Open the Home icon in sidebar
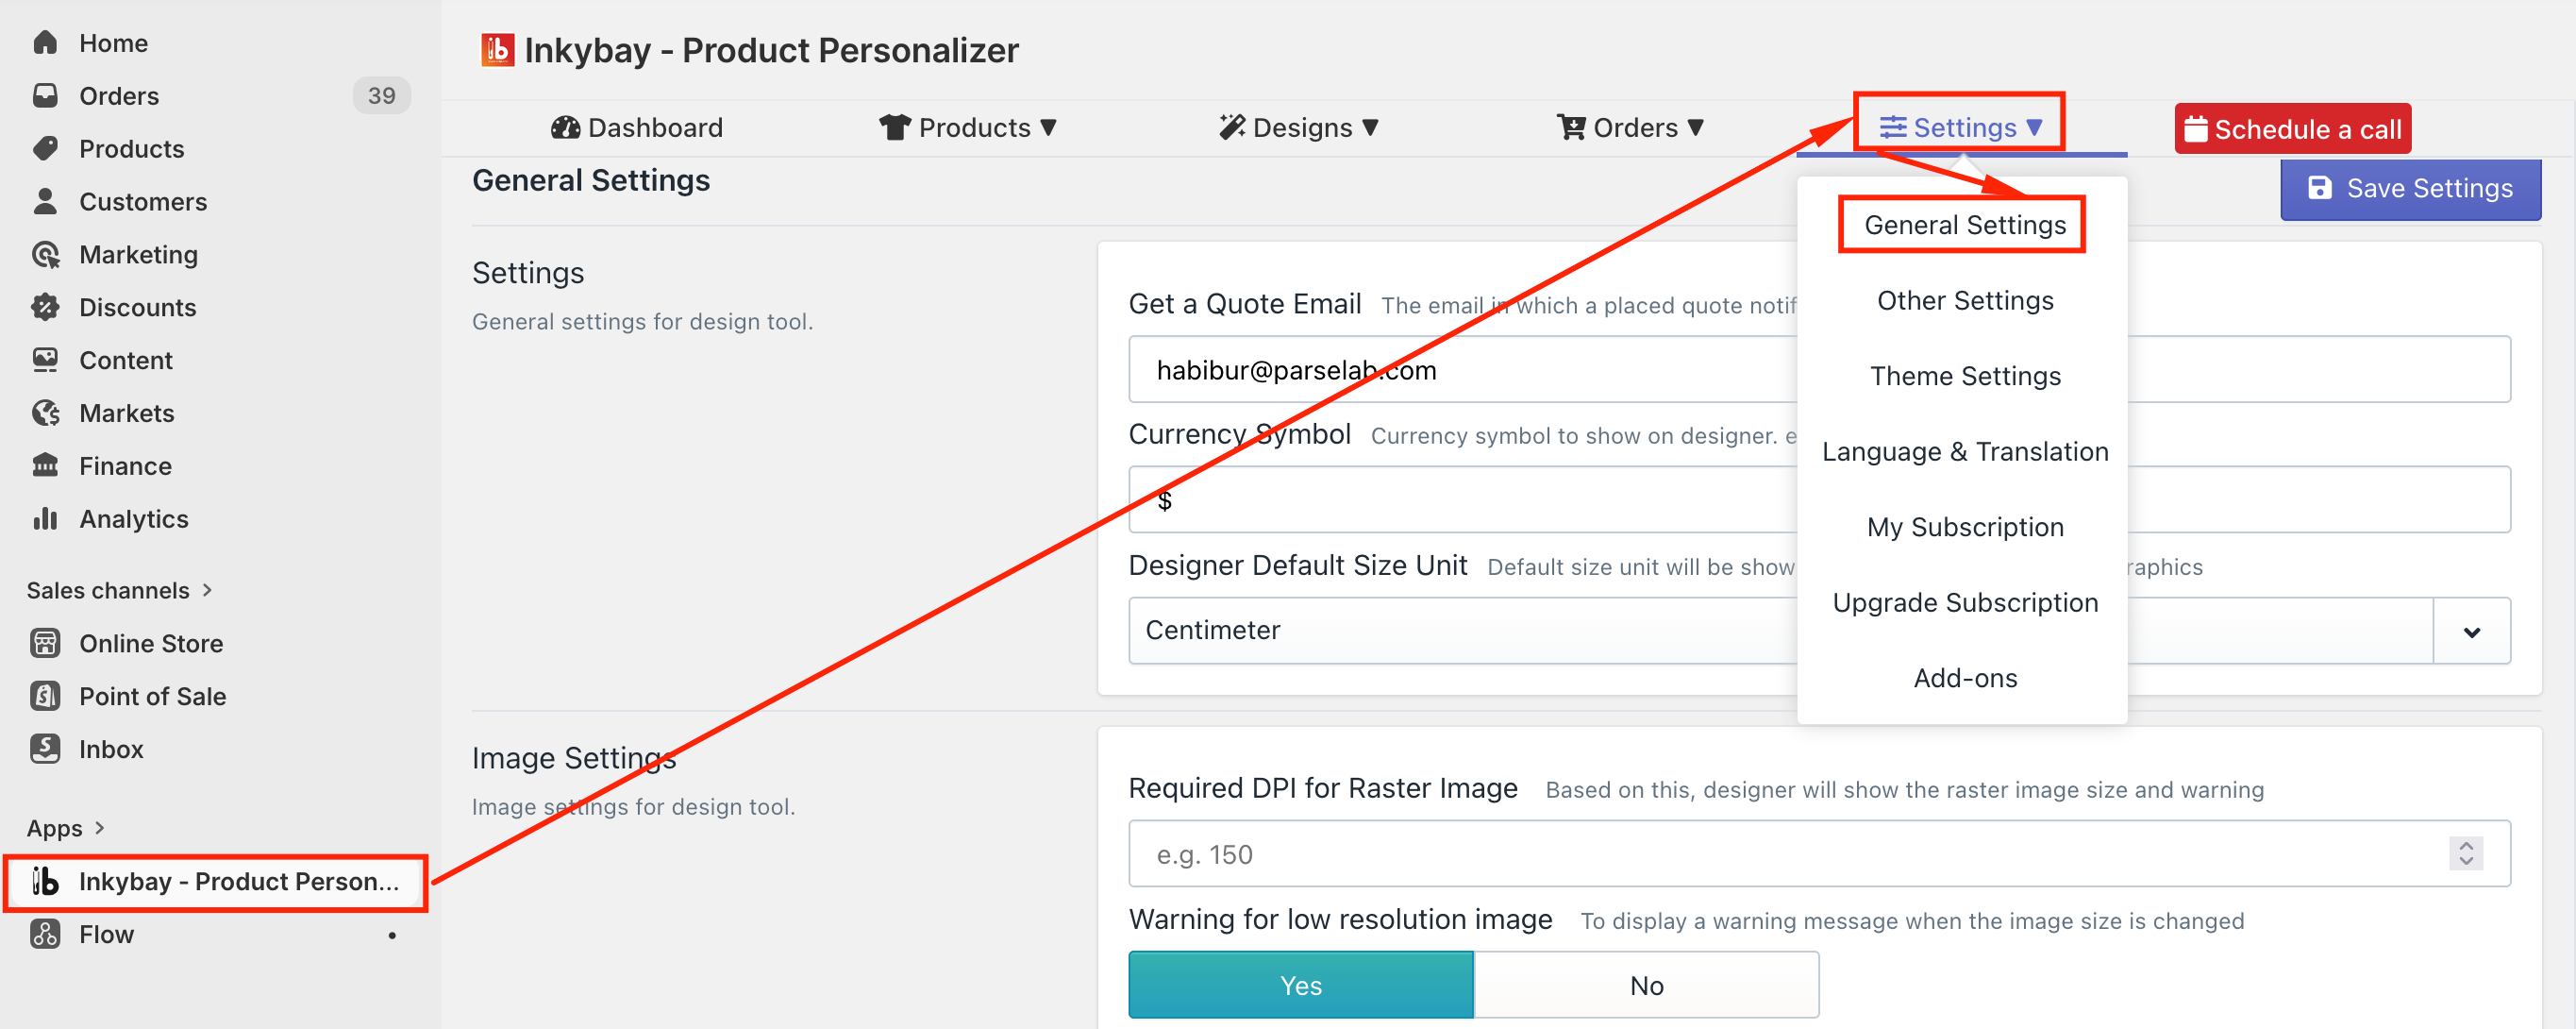 (45, 43)
